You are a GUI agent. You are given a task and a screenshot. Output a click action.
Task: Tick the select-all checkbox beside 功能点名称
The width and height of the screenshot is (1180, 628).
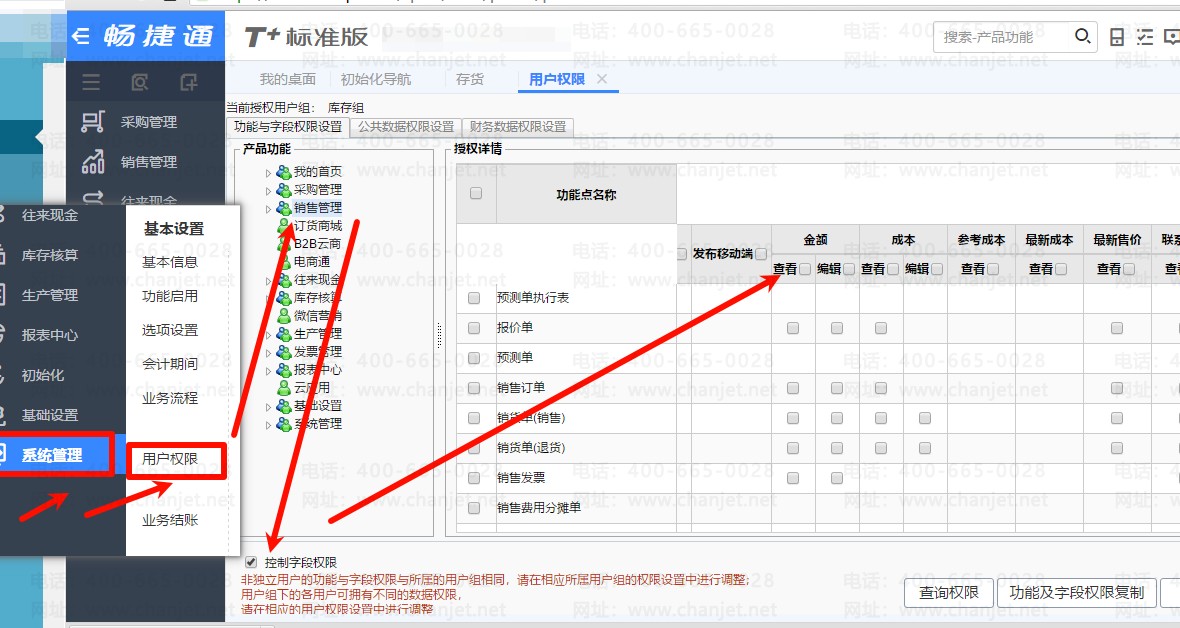point(476,194)
